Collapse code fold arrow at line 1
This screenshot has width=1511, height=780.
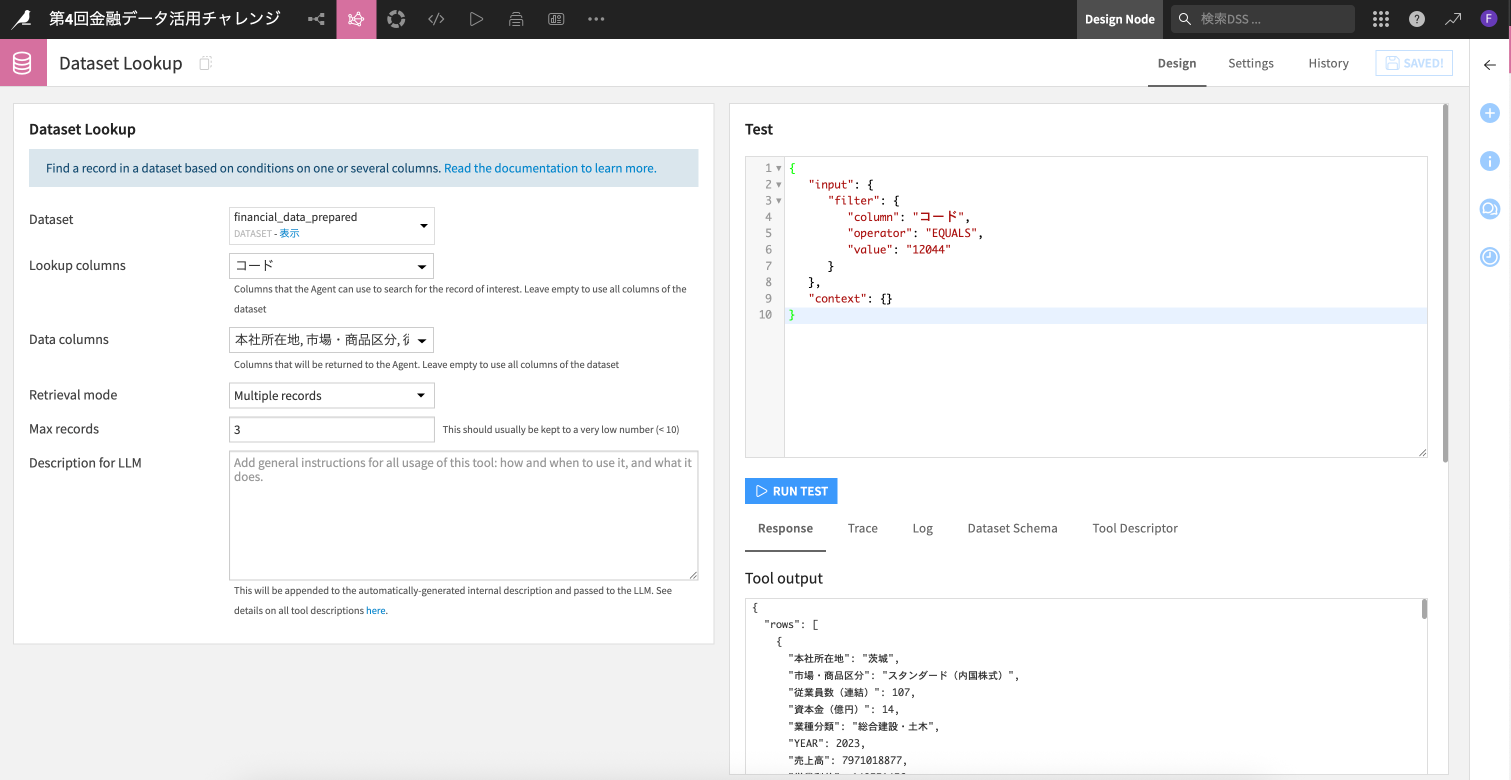pos(779,168)
